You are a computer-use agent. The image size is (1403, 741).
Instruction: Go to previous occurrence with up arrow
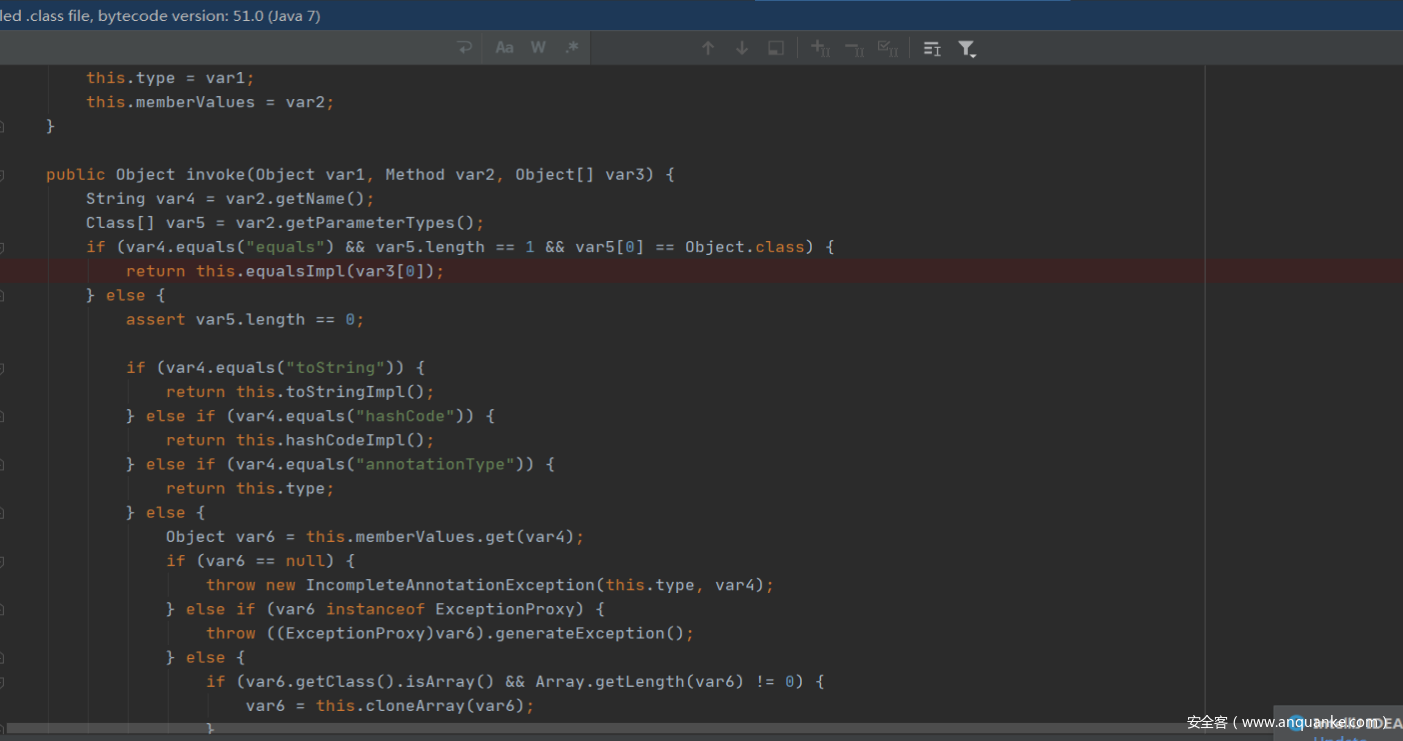pos(708,48)
